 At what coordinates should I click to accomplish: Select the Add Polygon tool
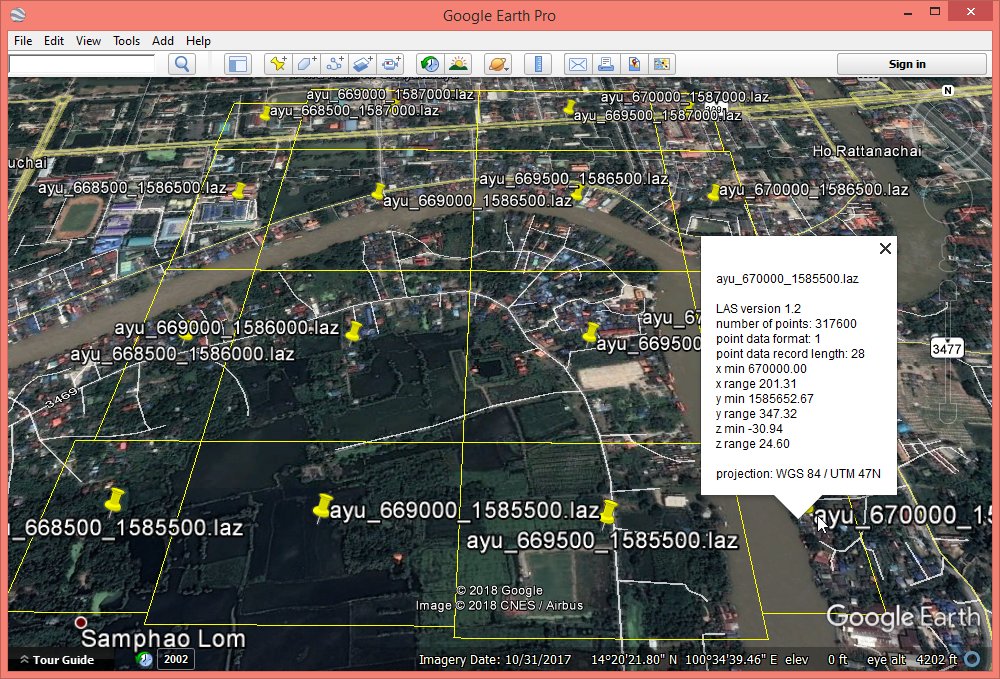click(307, 64)
